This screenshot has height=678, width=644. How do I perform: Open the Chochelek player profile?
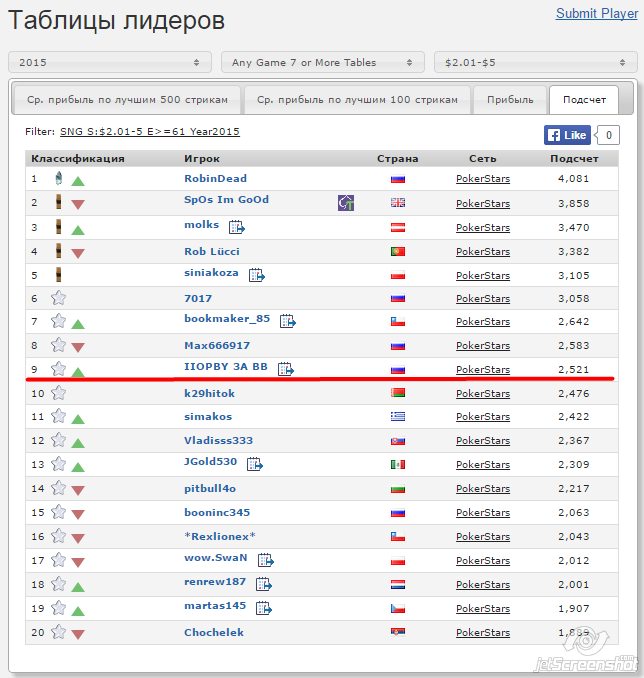(214, 632)
